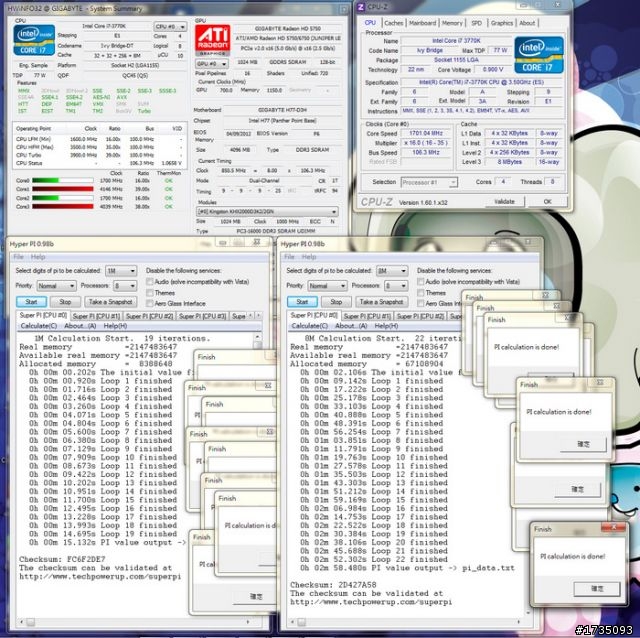Viewport: 640px width, 638px height.
Task: Open Help(H) submenu in right Hyper PI
Action: coord(386,326)
